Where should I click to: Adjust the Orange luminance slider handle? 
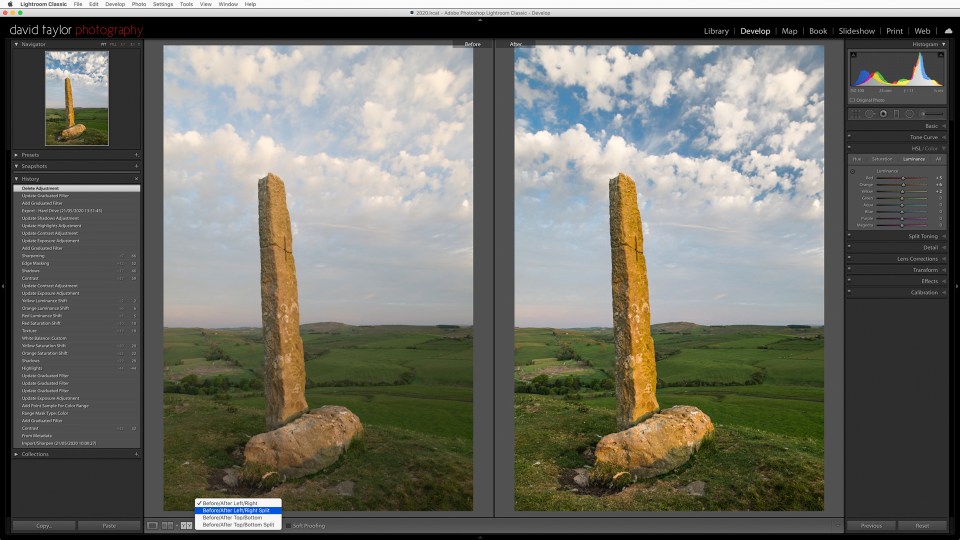click(x=902, y=185)
